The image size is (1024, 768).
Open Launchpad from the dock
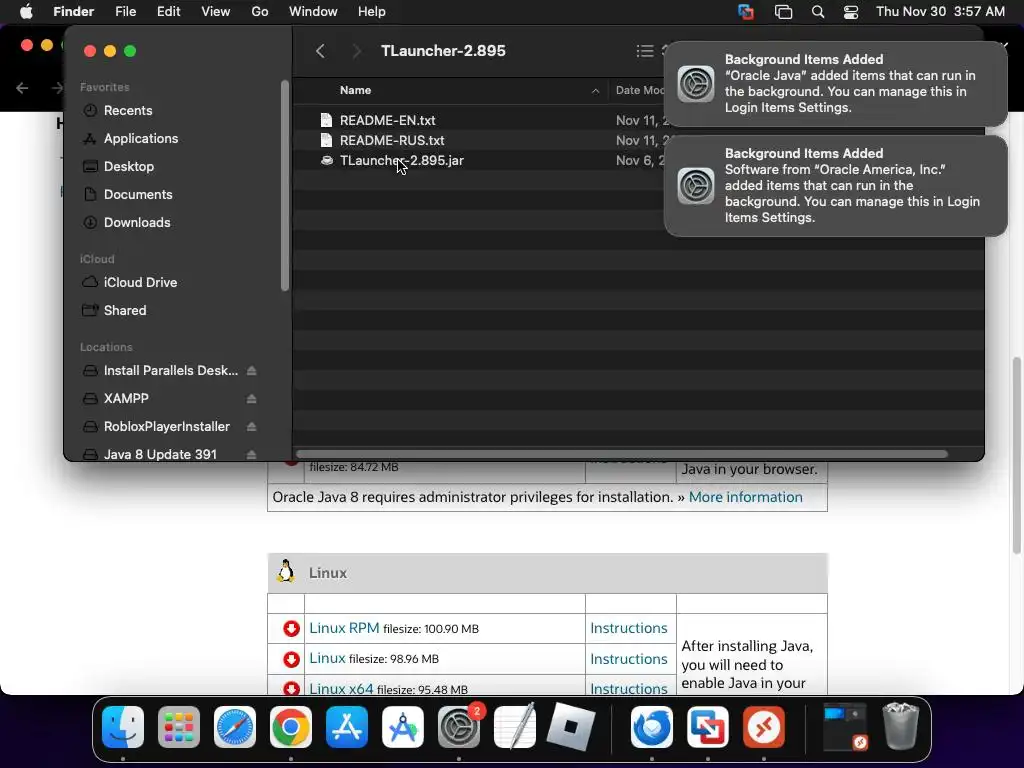(x=178, y=727)
